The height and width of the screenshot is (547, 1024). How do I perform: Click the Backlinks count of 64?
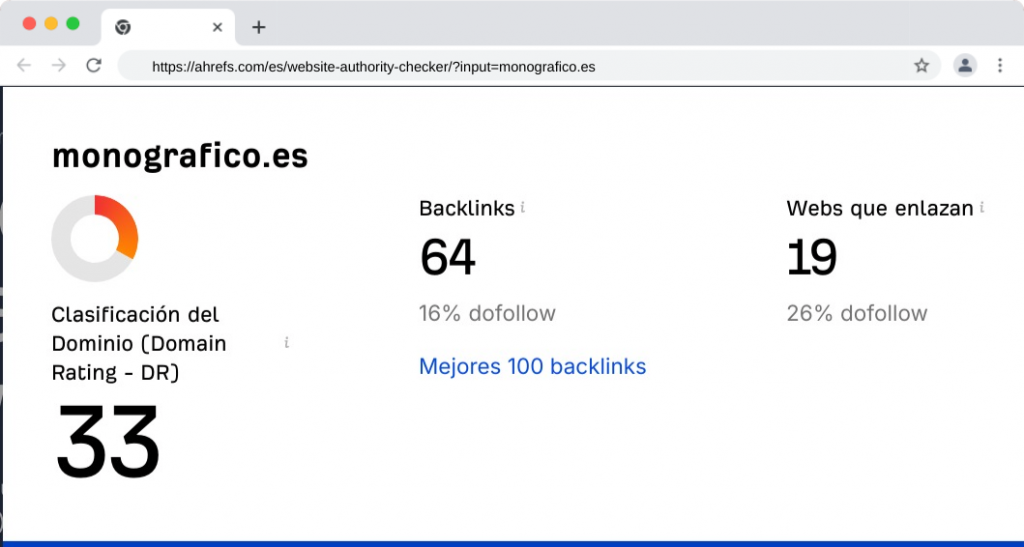[x=447, y=257]
